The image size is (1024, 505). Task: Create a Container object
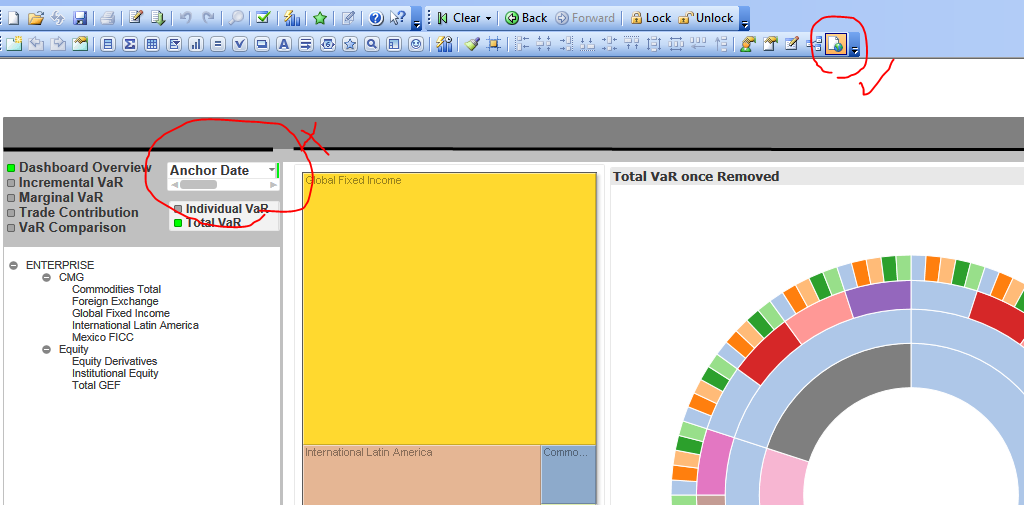[x=394, y=44]
